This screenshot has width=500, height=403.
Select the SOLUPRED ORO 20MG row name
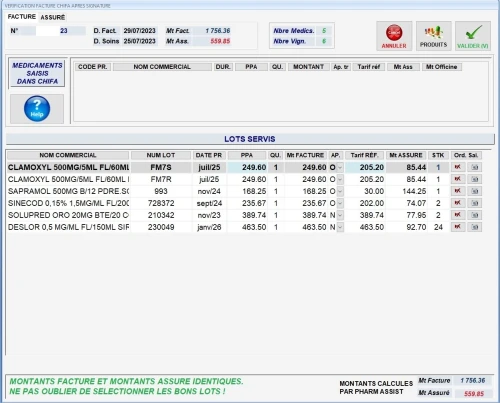[68, 215]
